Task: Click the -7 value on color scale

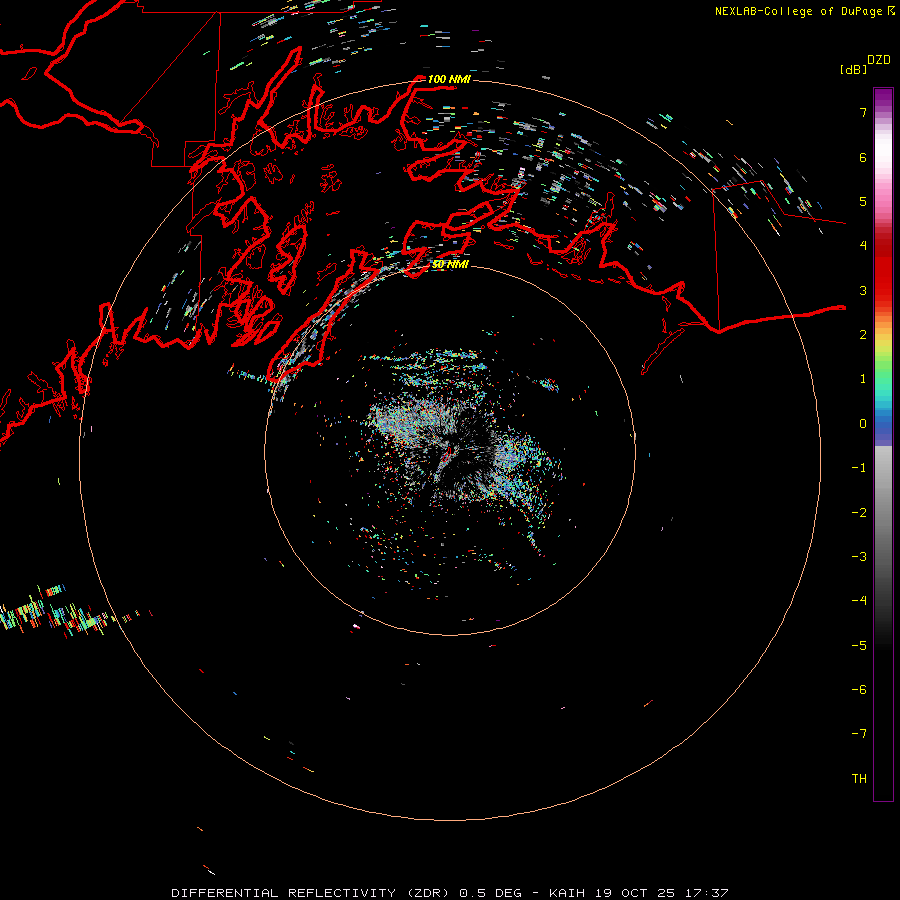Action: click(x=859, y=734)
